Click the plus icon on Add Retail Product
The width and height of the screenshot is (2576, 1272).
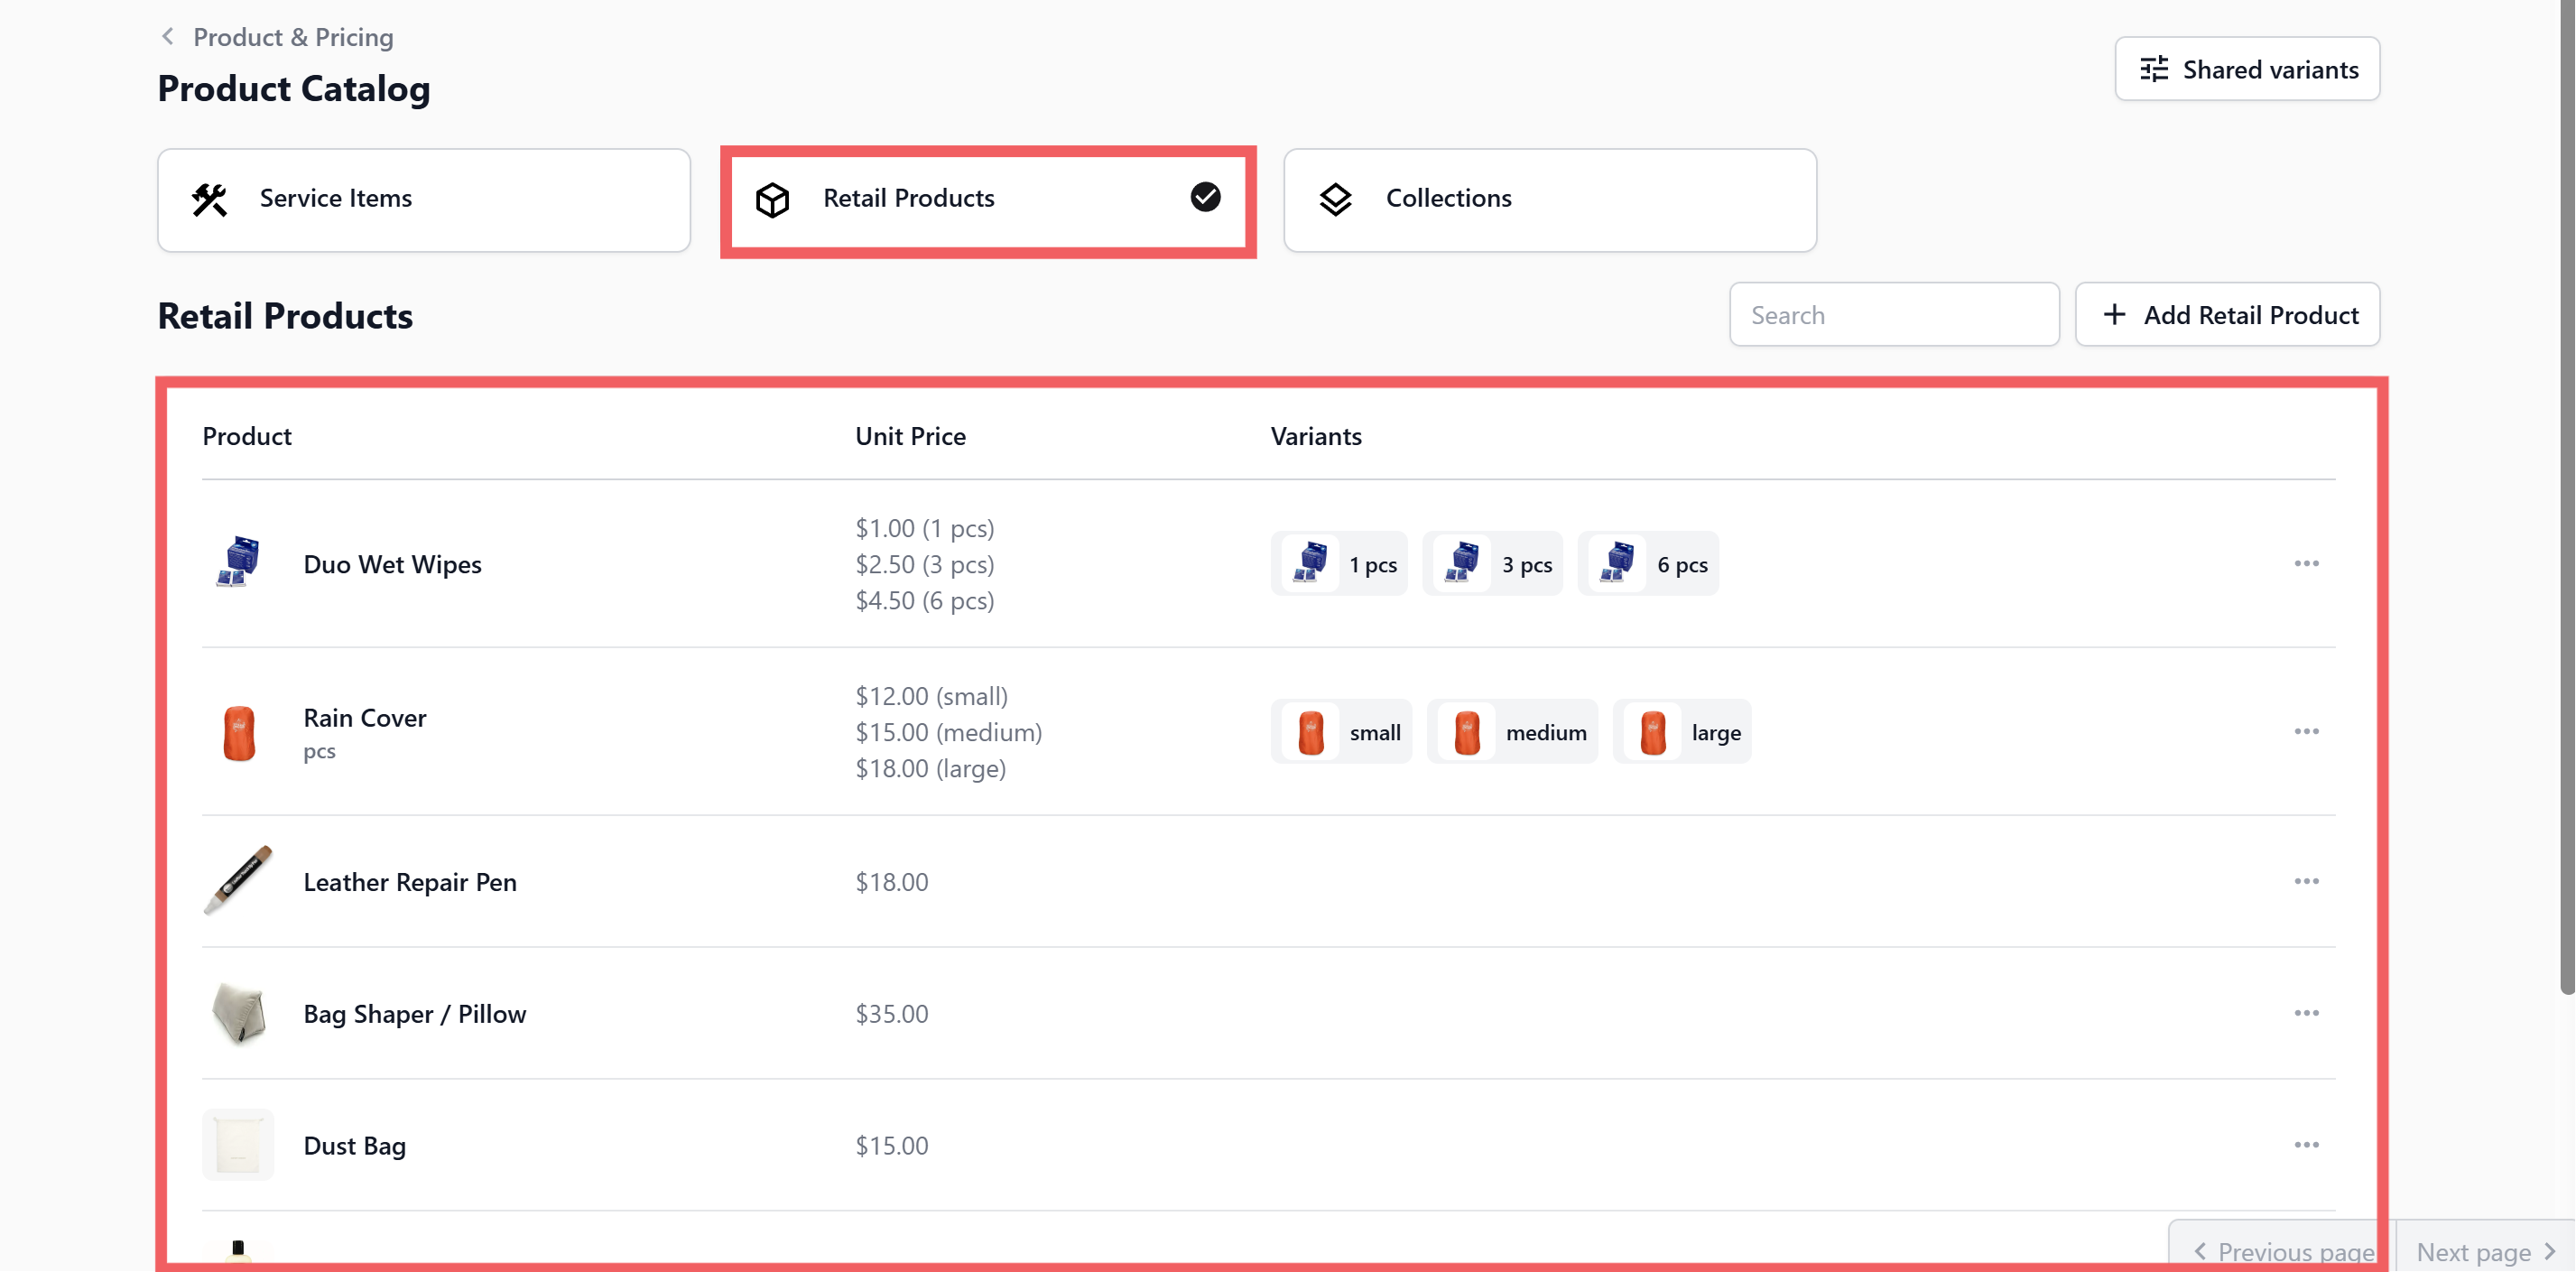point(2114,315)
